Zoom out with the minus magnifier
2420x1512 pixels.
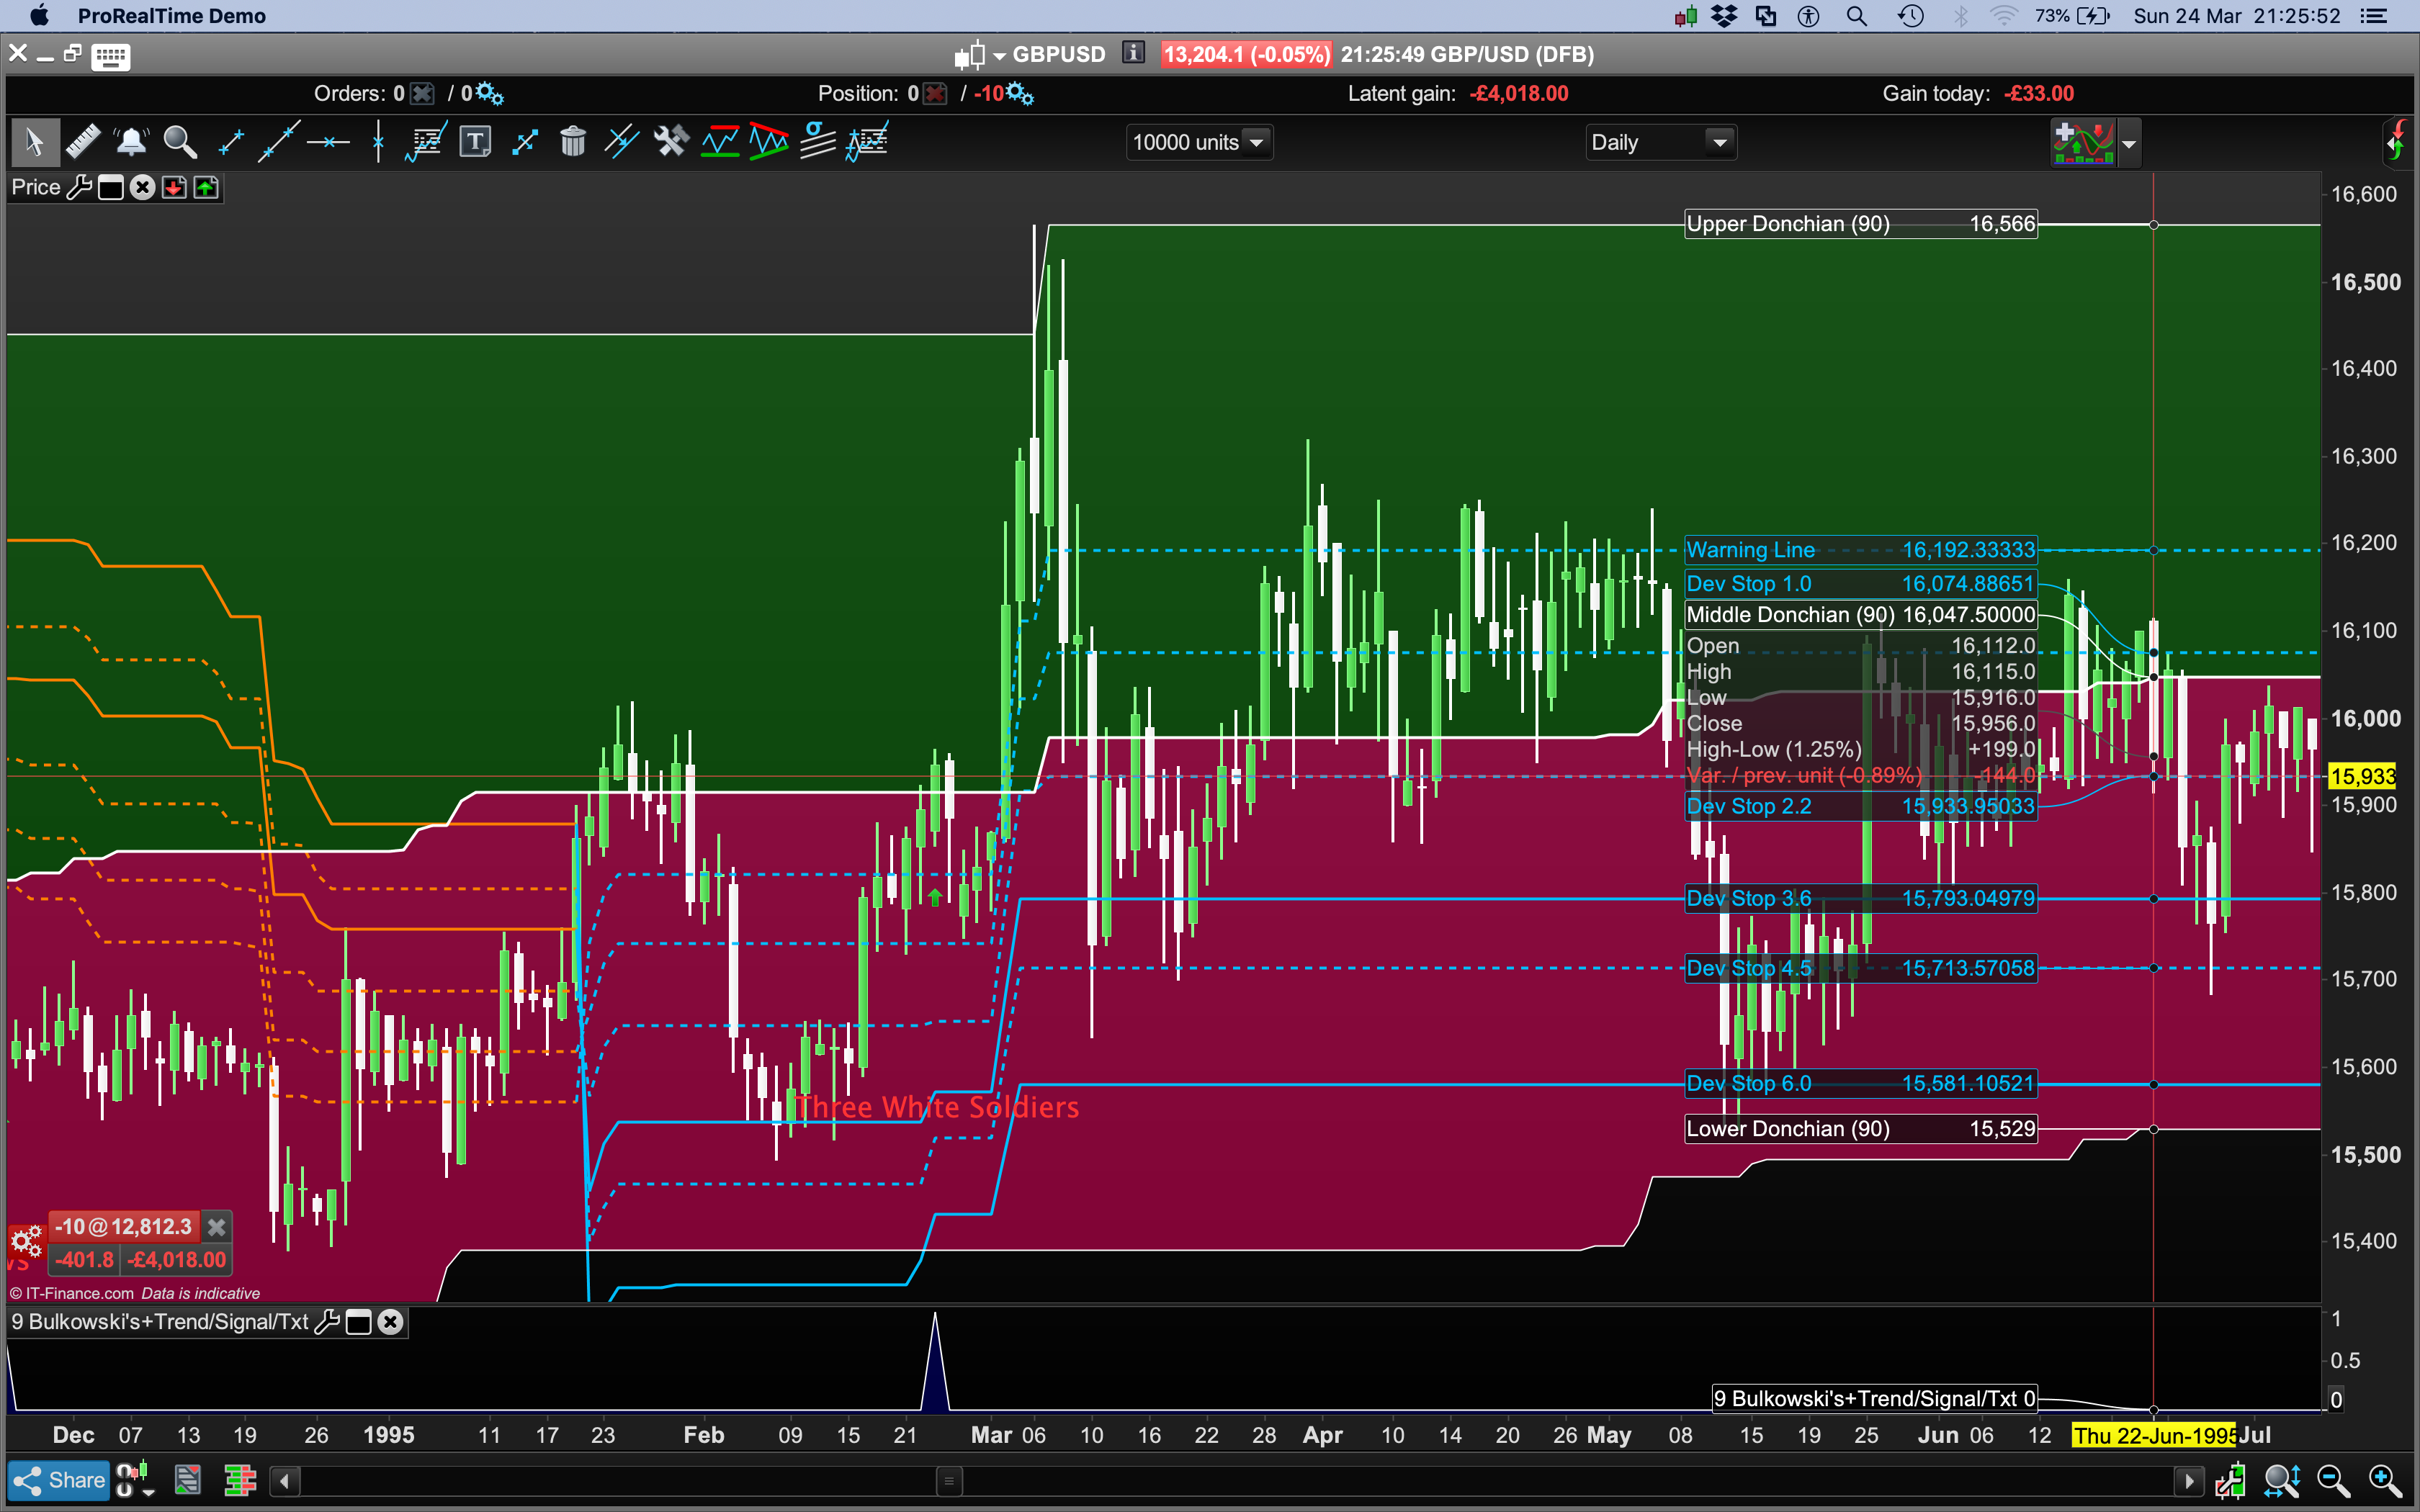(x=2333, y=1480)
